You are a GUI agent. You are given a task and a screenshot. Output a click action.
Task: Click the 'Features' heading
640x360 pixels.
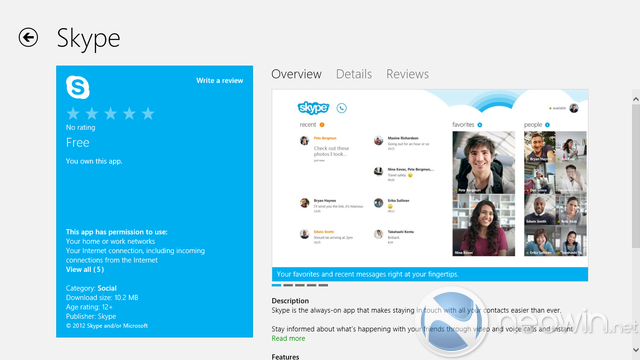point(285,357)
